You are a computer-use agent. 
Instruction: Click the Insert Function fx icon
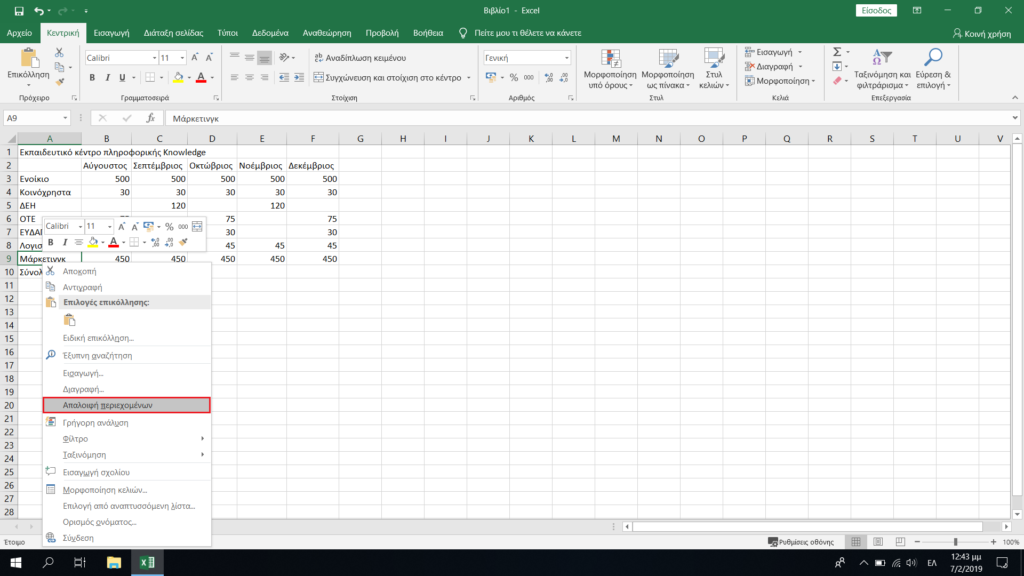(x=150, y=118)
